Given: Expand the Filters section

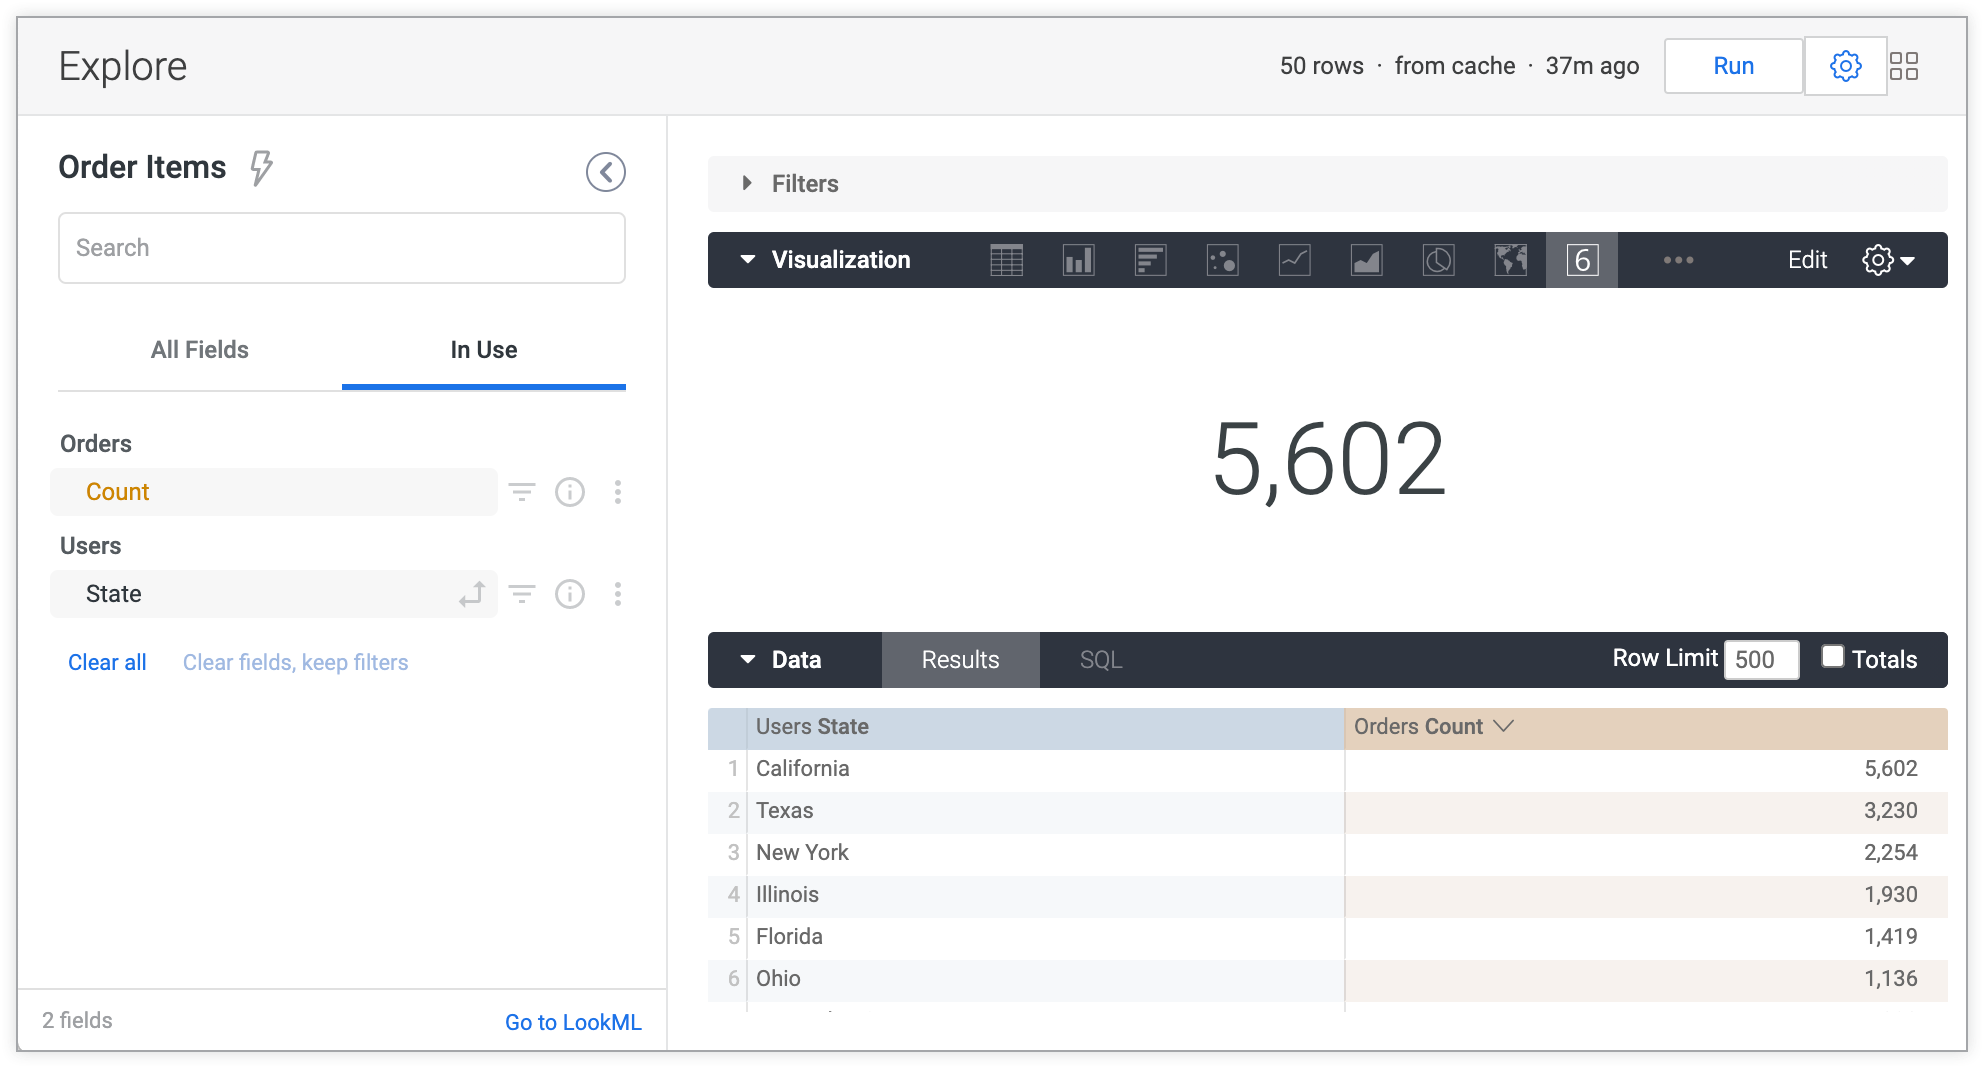Looking at the screenshot, I should pos(746,183).
